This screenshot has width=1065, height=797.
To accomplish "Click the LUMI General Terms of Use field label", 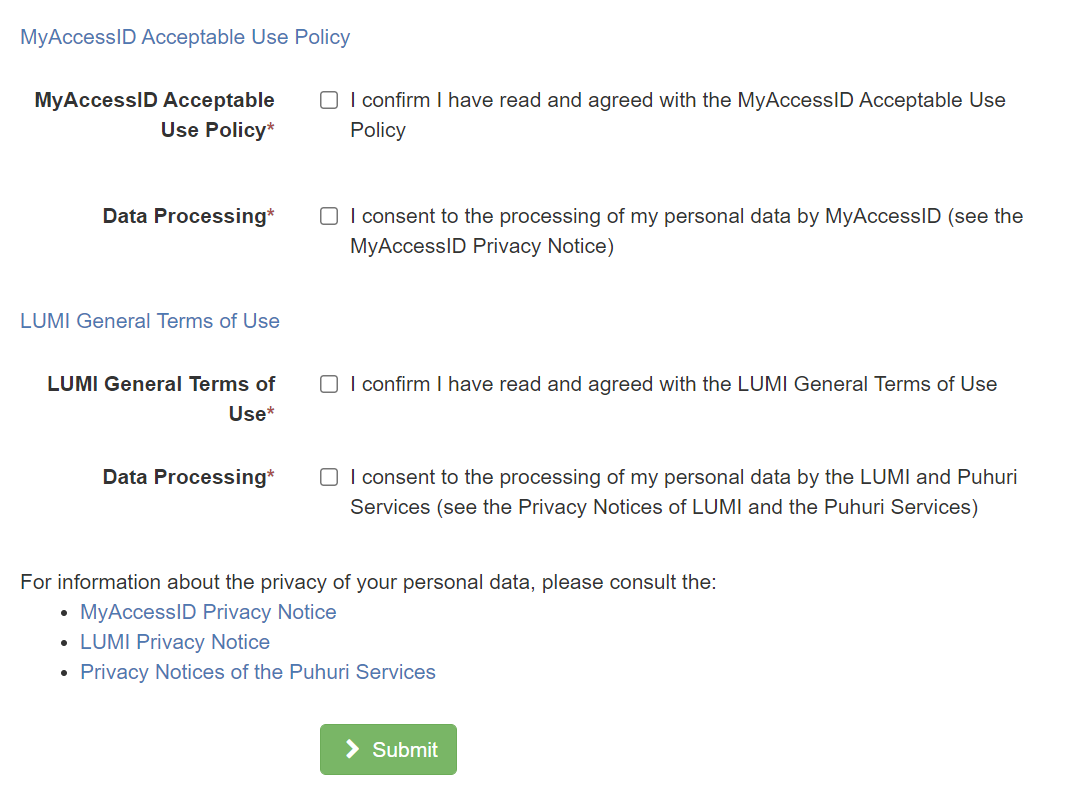I will pos(161,398).
